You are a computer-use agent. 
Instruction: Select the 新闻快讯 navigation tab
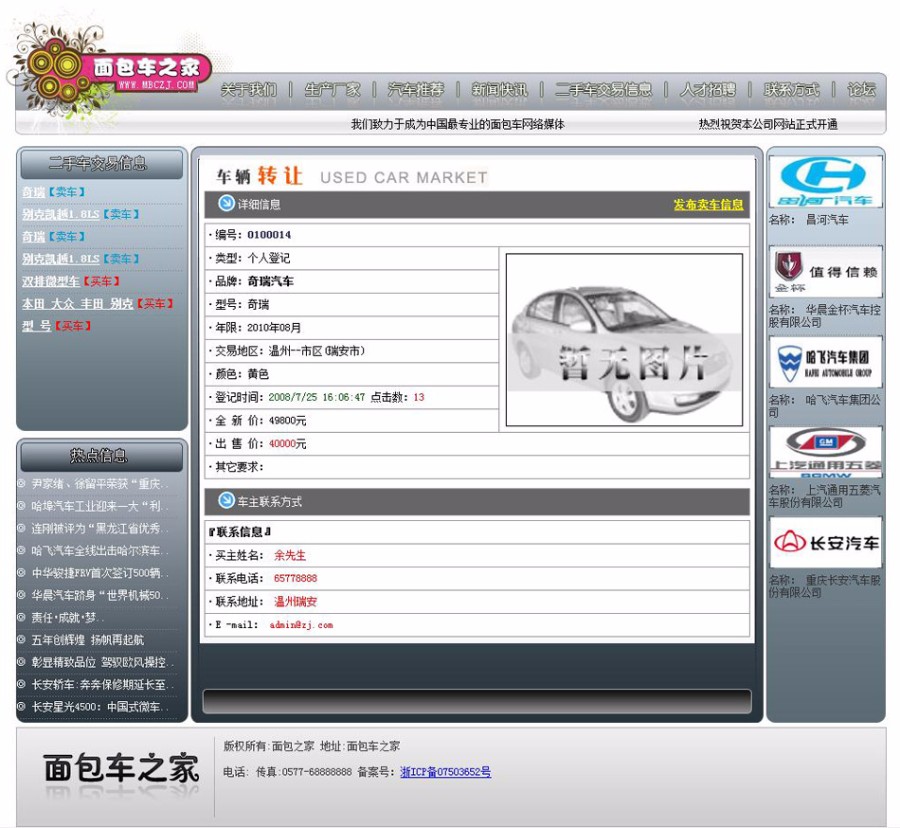pos(499,89)
